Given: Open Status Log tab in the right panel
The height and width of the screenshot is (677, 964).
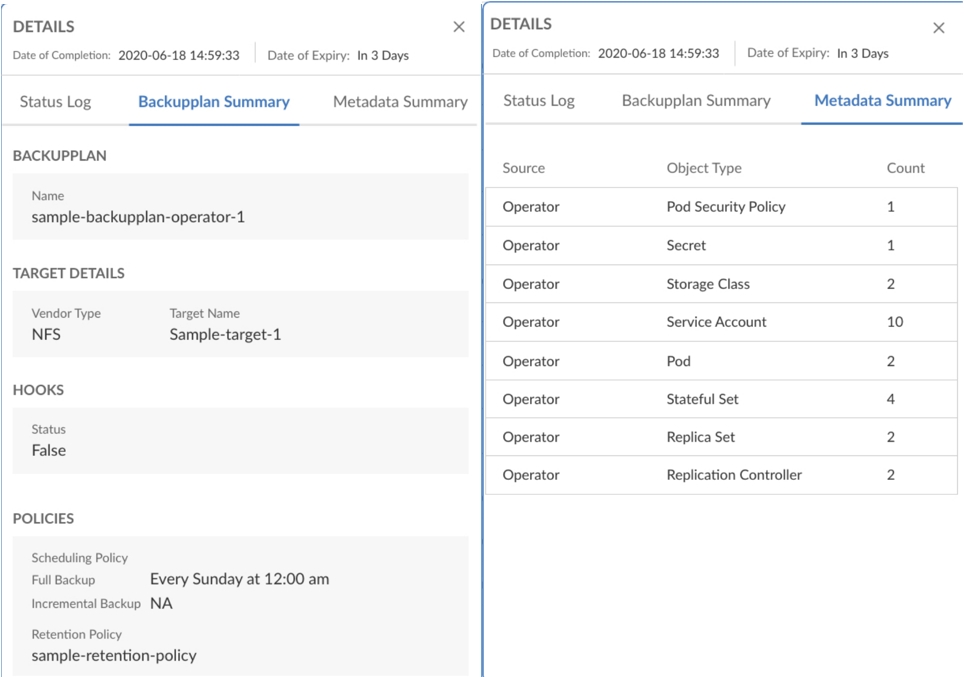Looking at the screenshot, I should click(538, 101).
